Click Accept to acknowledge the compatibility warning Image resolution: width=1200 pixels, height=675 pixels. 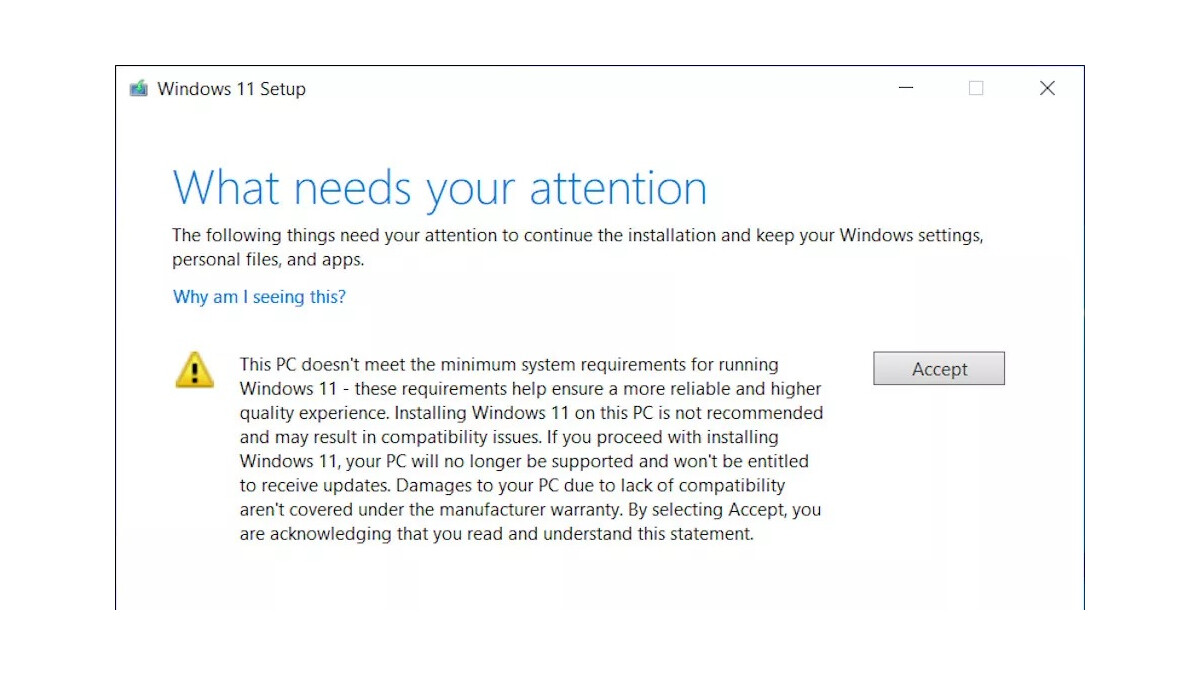(938, 368)
